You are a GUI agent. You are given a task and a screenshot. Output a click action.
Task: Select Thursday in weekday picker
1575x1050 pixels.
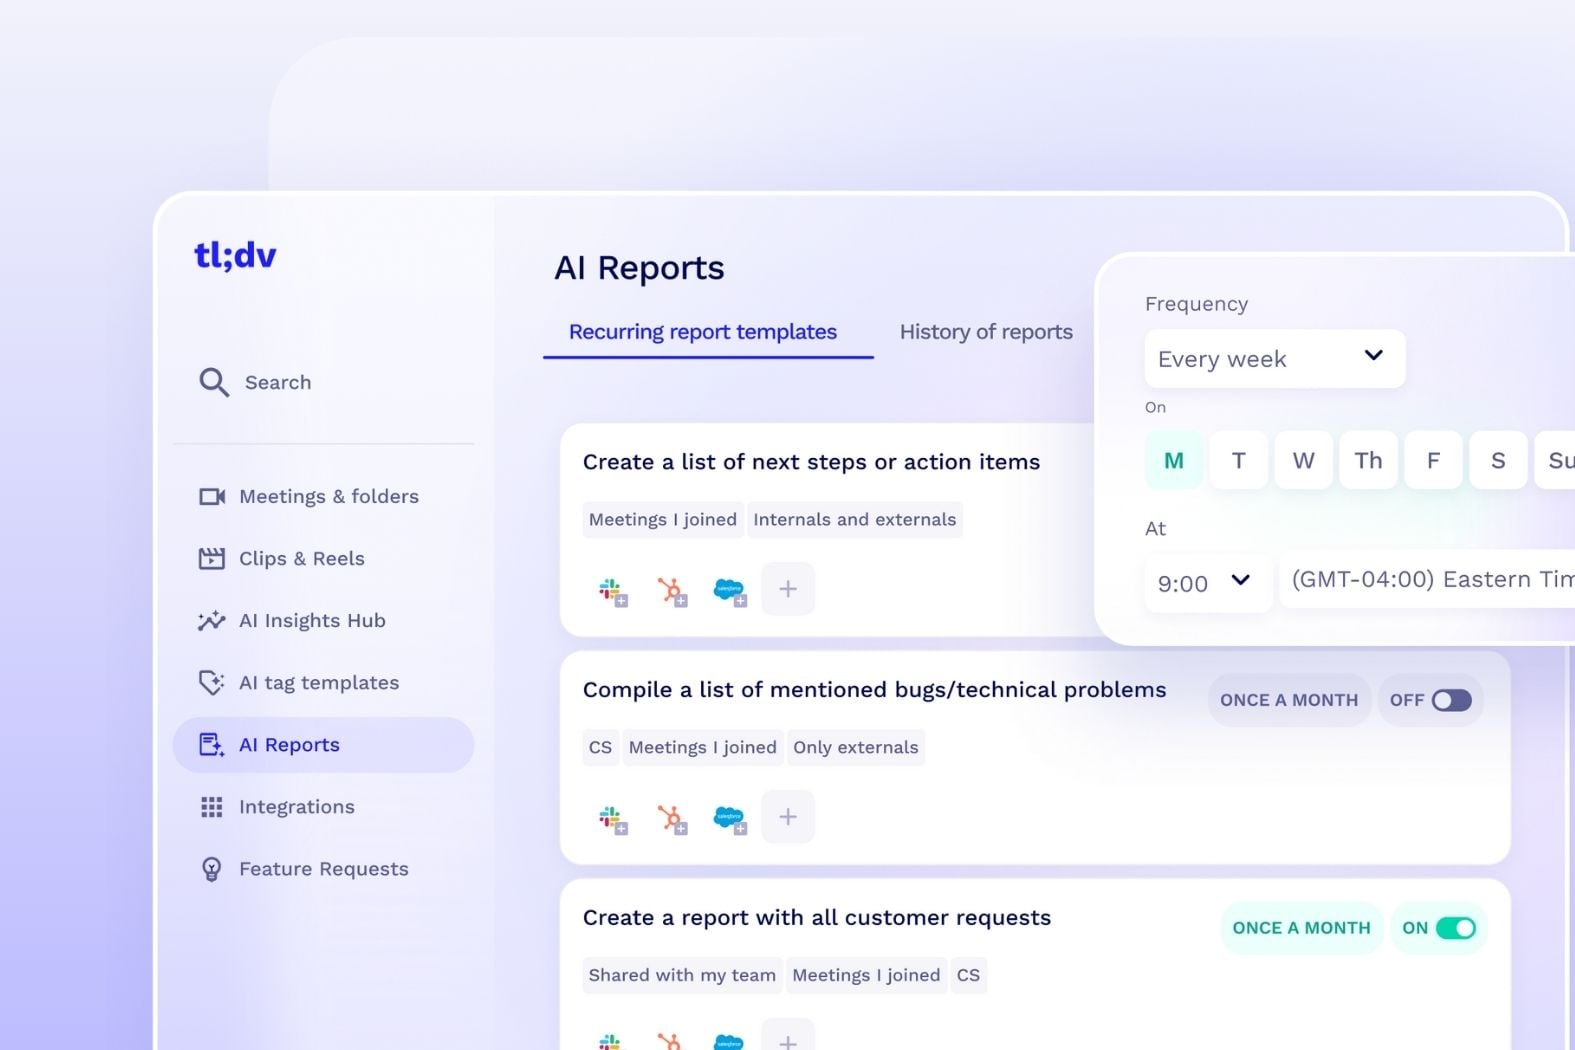(1368, 460)
